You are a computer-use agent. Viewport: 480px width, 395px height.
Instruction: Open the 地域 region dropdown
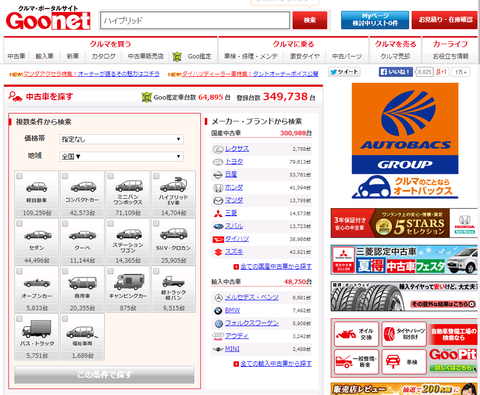(x=121, y=156)
